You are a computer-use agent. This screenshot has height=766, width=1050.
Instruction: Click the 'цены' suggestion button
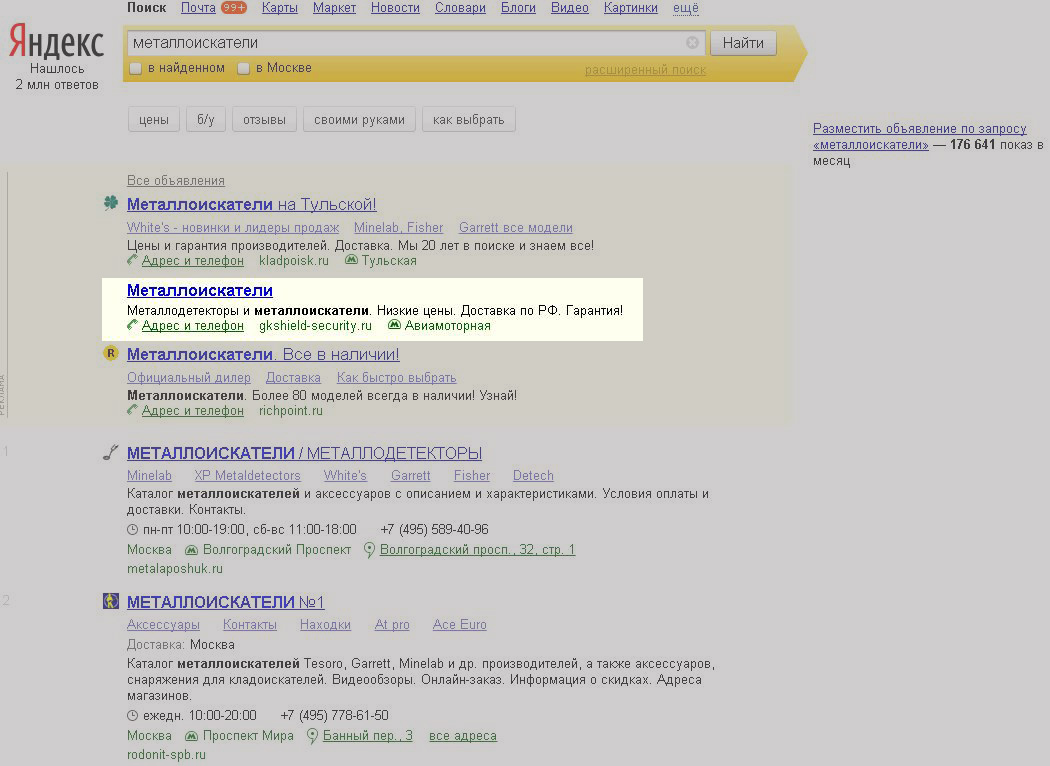pos(154,120)
